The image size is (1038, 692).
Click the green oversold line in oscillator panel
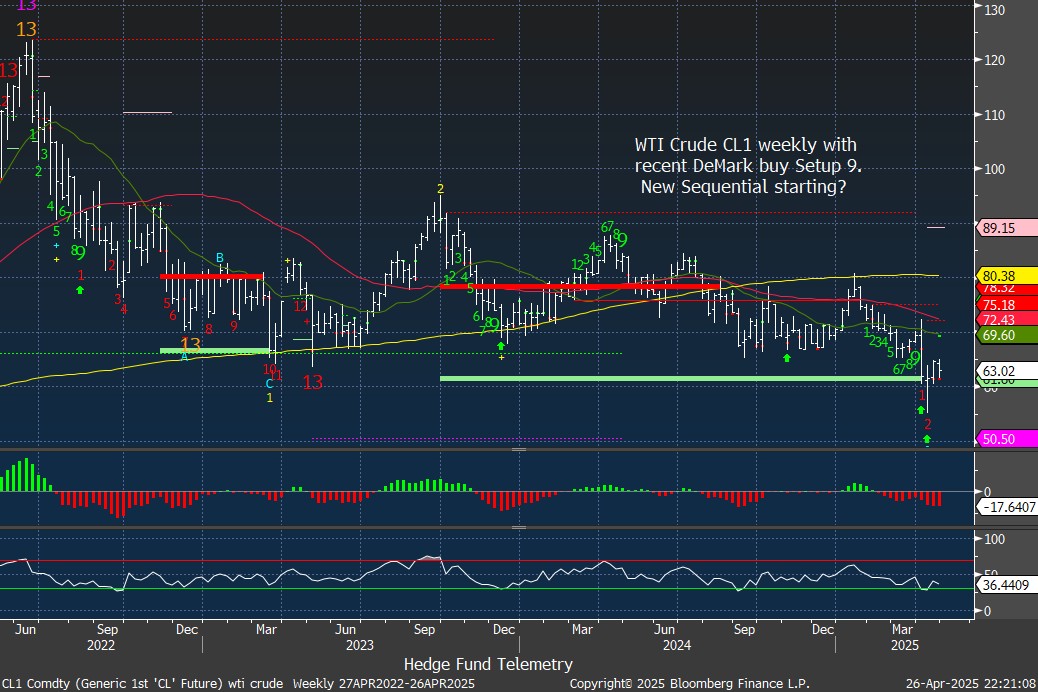487,588
